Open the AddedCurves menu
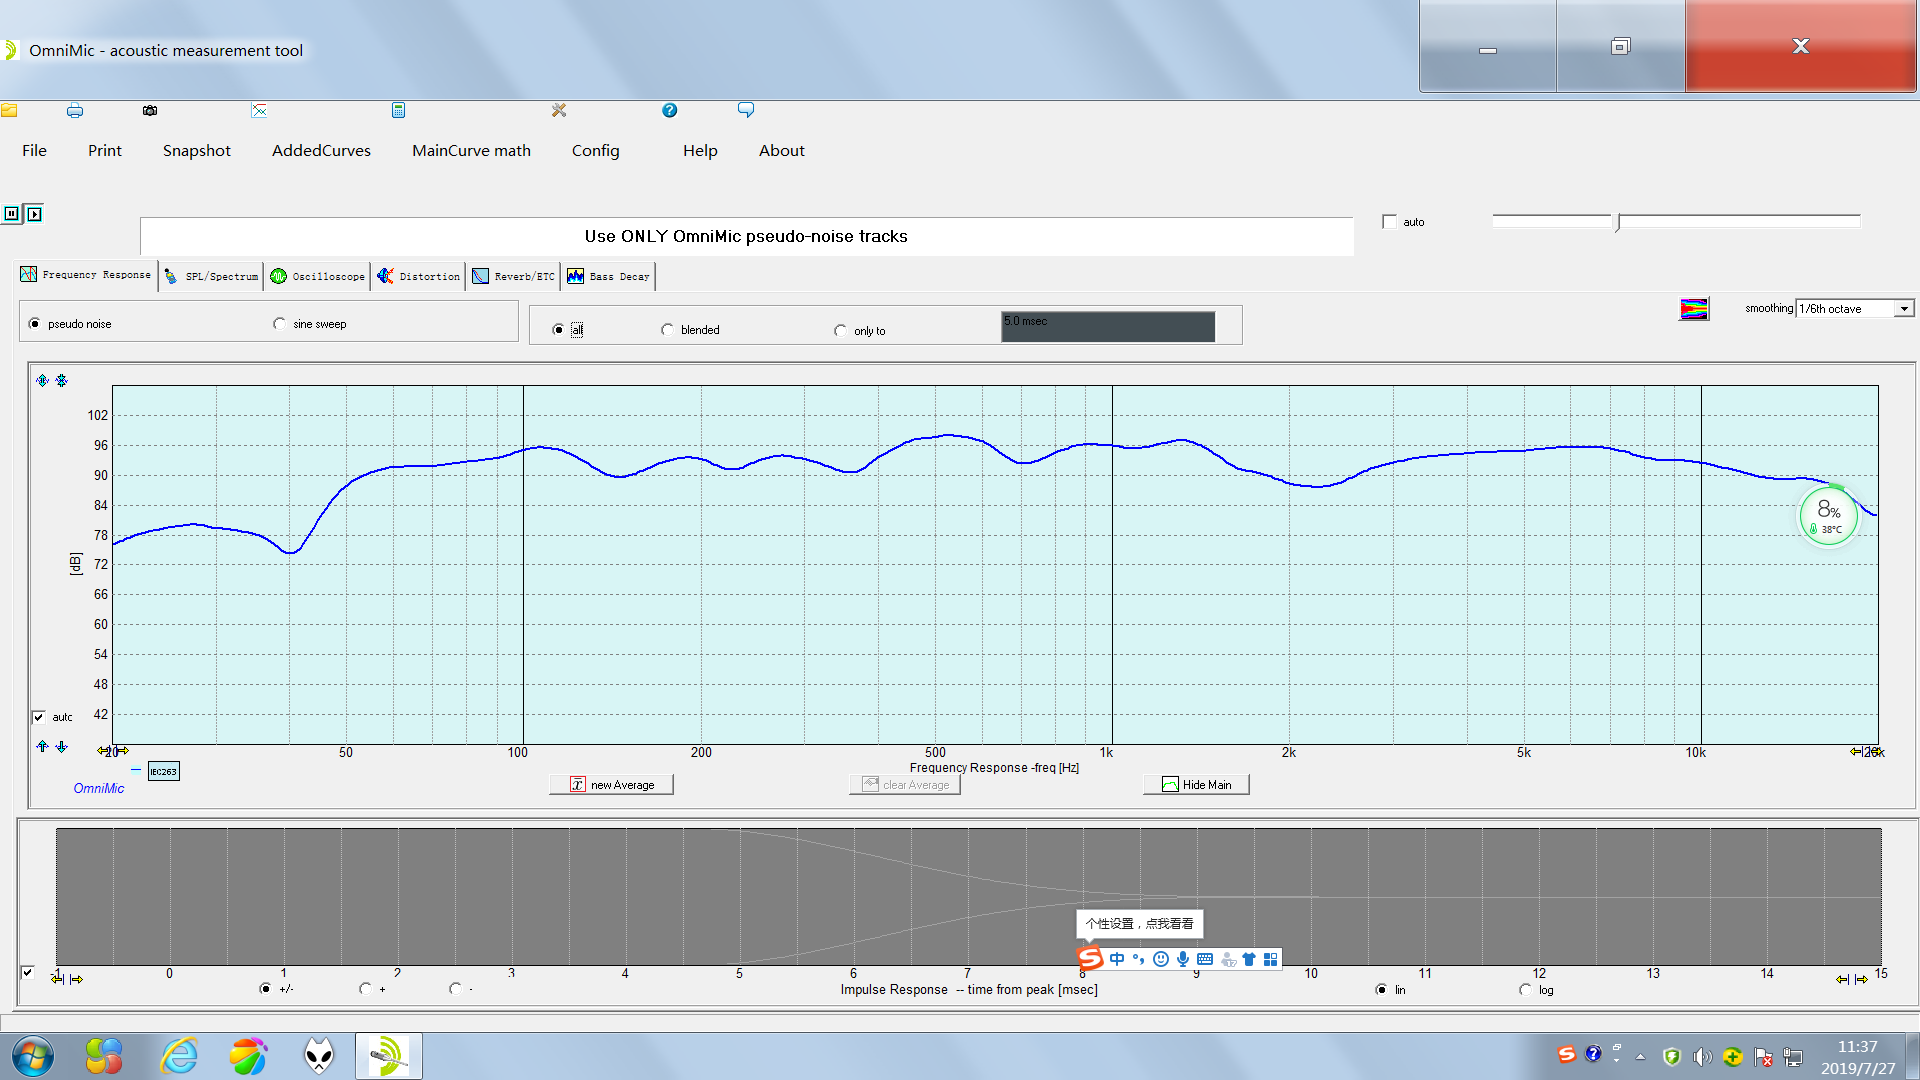Viewport: 1920px width, 1080px height. pyautogui.click(x=321, y=150)
